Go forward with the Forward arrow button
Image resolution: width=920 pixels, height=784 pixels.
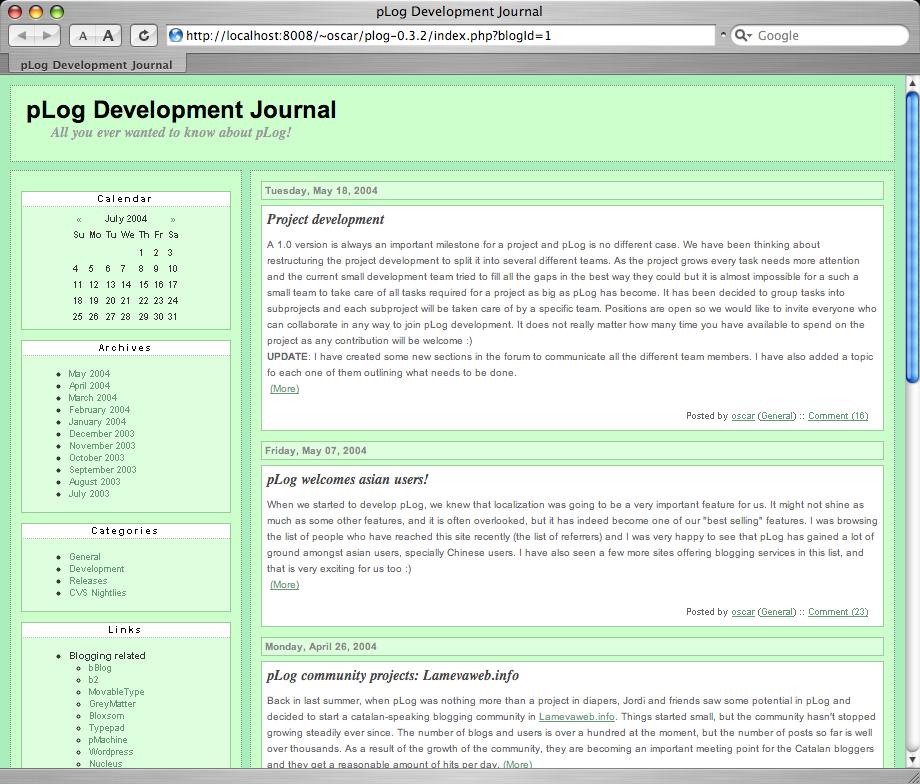pos(48,36)
